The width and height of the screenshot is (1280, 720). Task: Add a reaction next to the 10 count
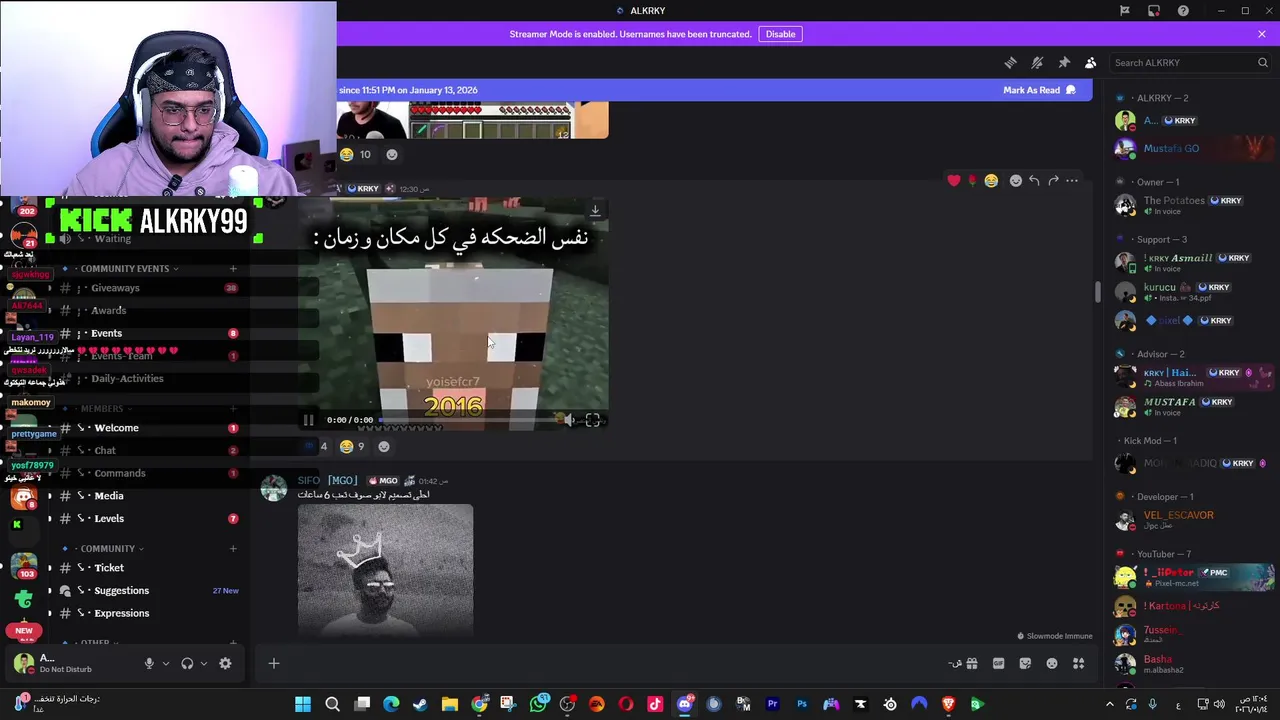tap(392, 155)
